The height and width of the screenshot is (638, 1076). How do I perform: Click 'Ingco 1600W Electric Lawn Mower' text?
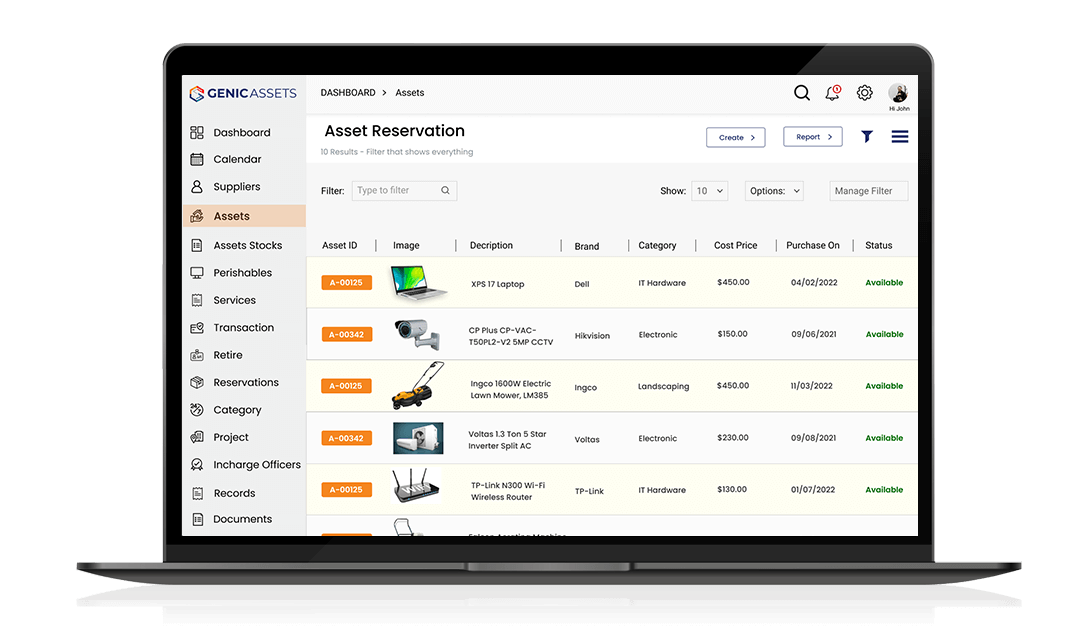511,390
